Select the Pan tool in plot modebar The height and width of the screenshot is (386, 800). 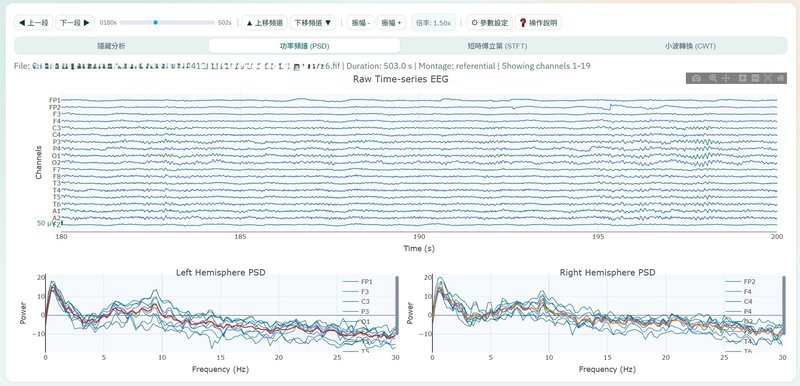726,78
